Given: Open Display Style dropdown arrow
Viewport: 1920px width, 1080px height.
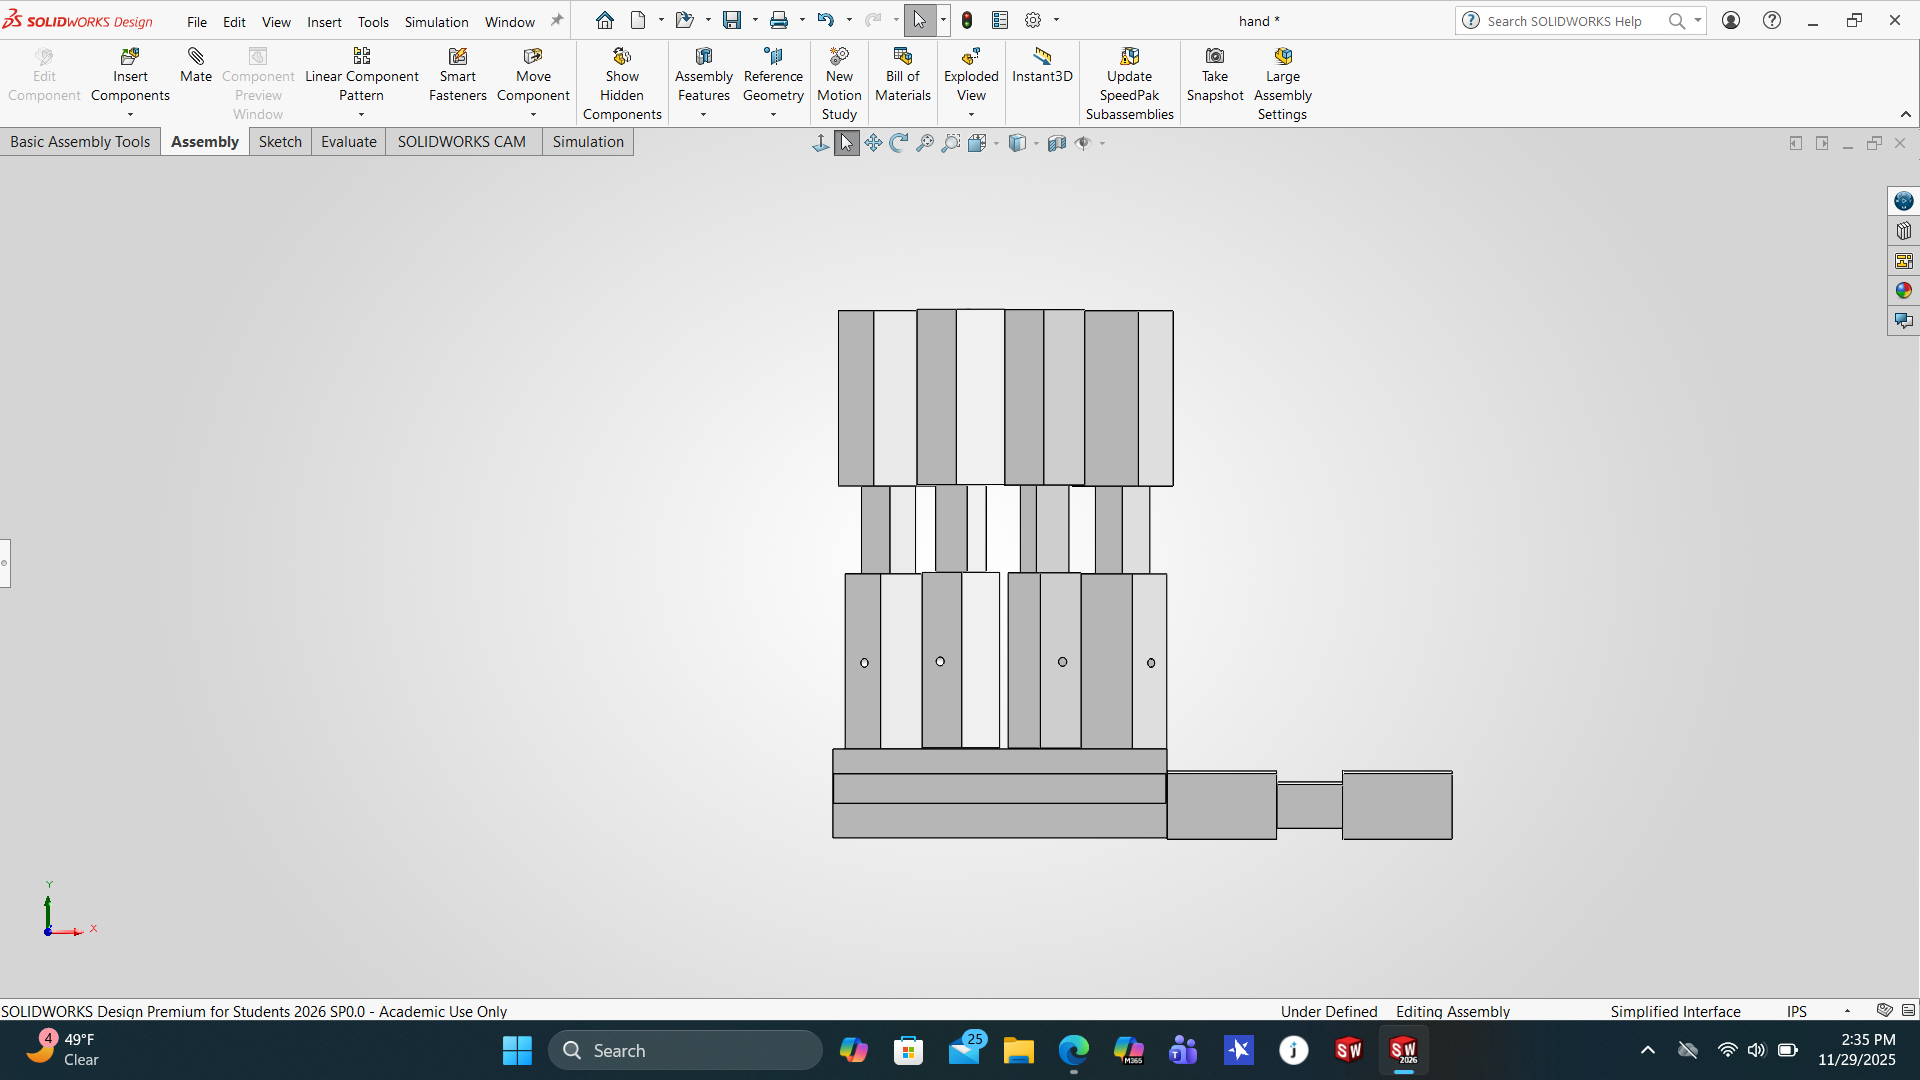Looking at the screenshot, I should coord(1036,143).
